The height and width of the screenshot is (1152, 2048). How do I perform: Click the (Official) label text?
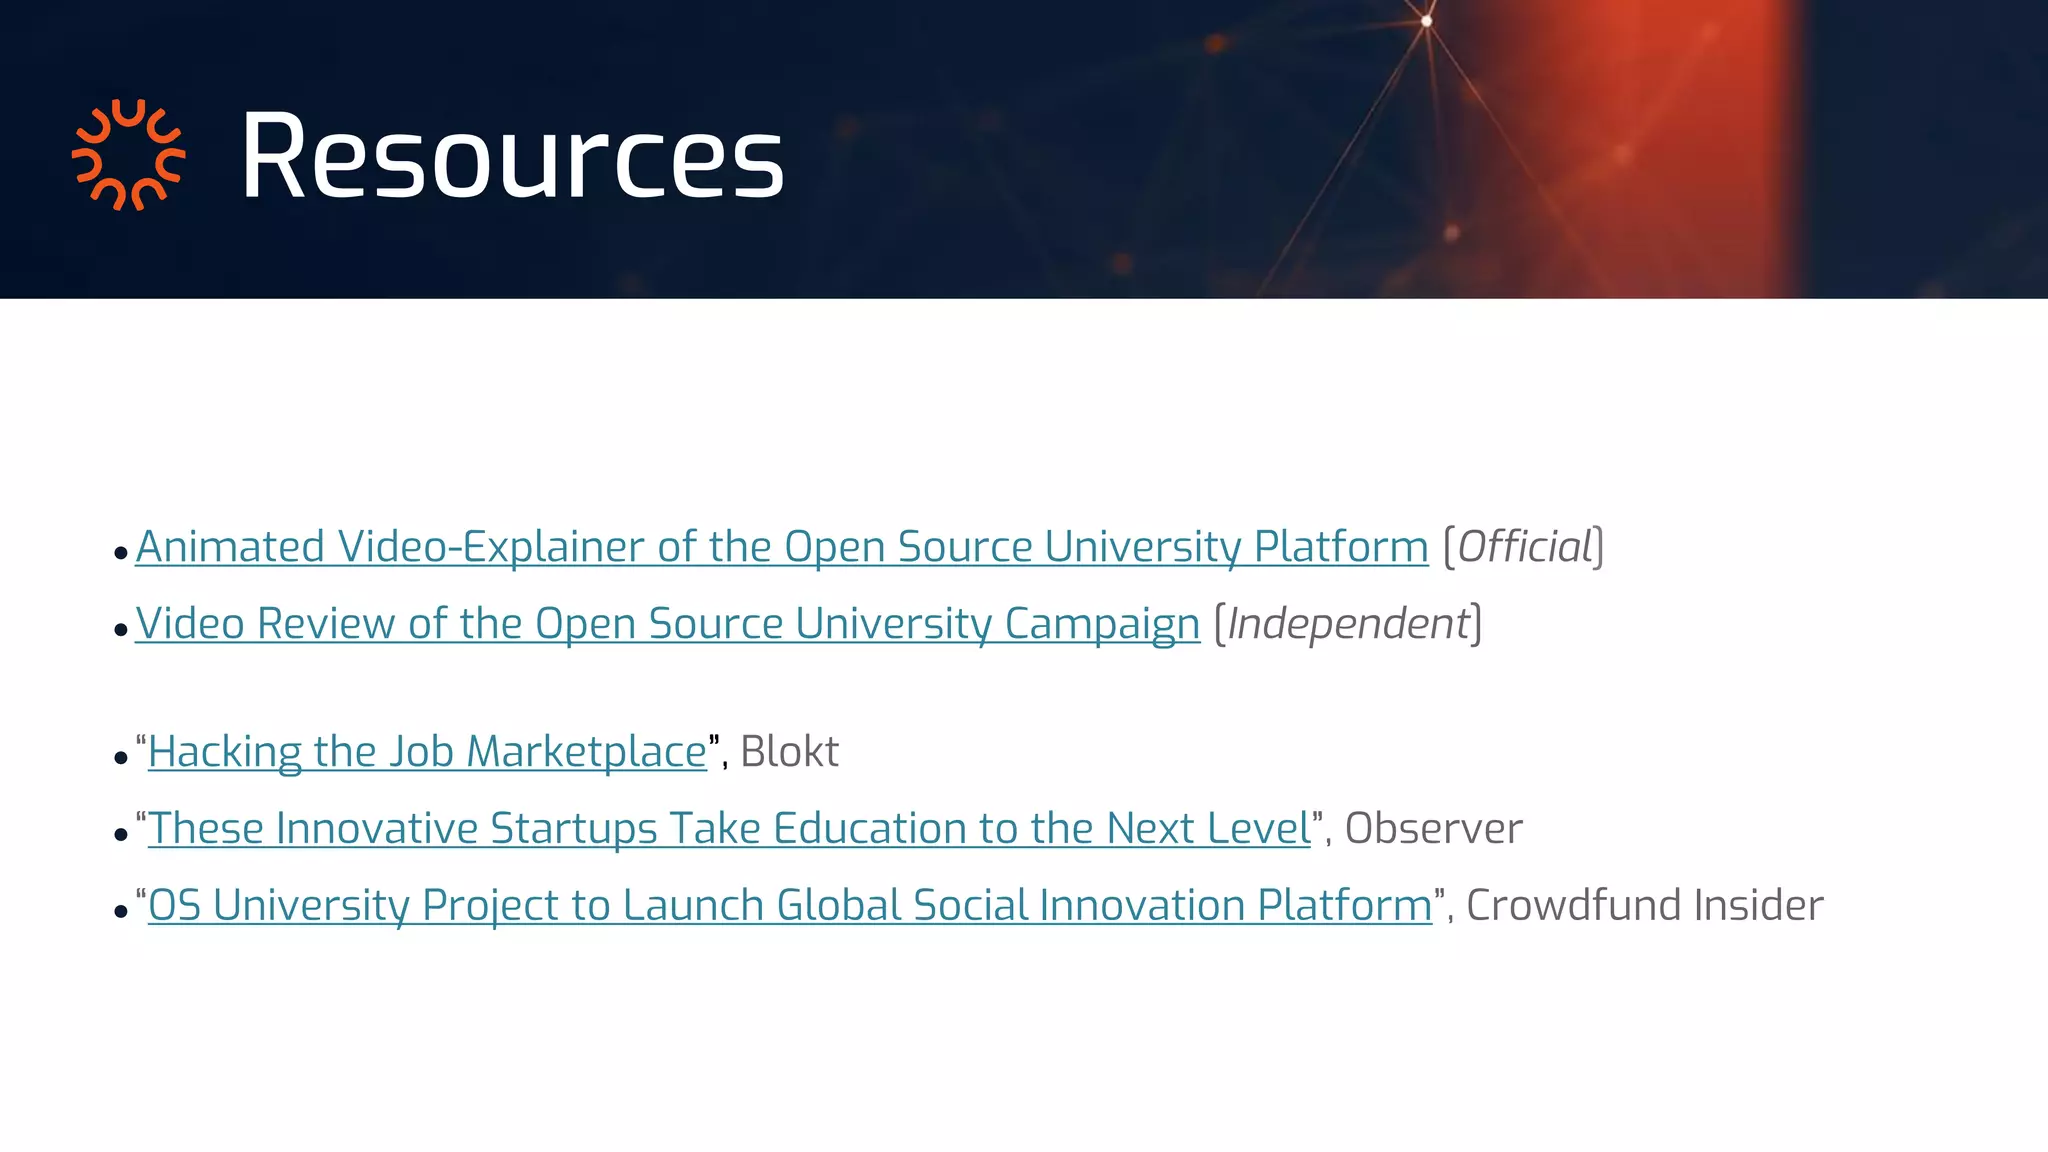coord(1524,547)
